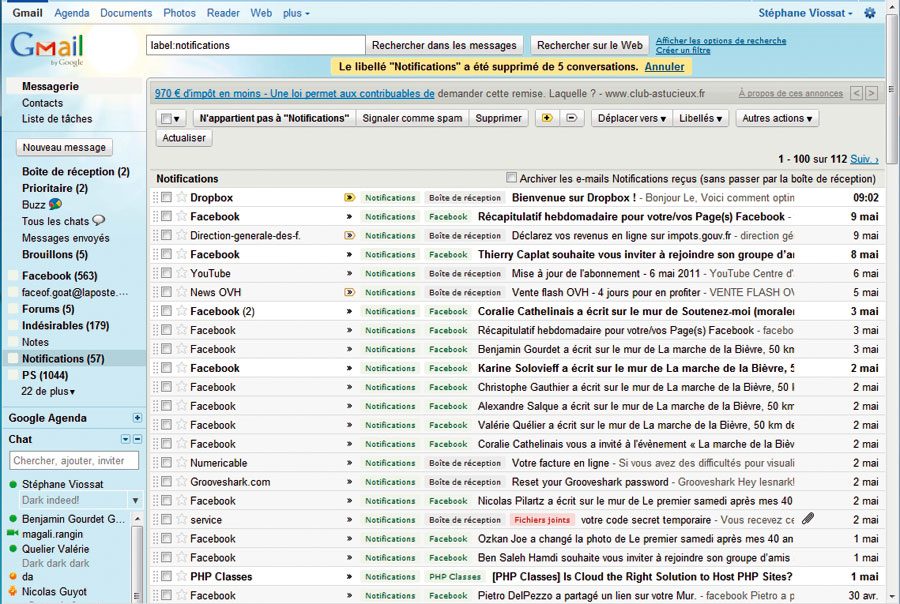
Task: Star the Dropbox welcome email
Action: click(x=181, y=198)
